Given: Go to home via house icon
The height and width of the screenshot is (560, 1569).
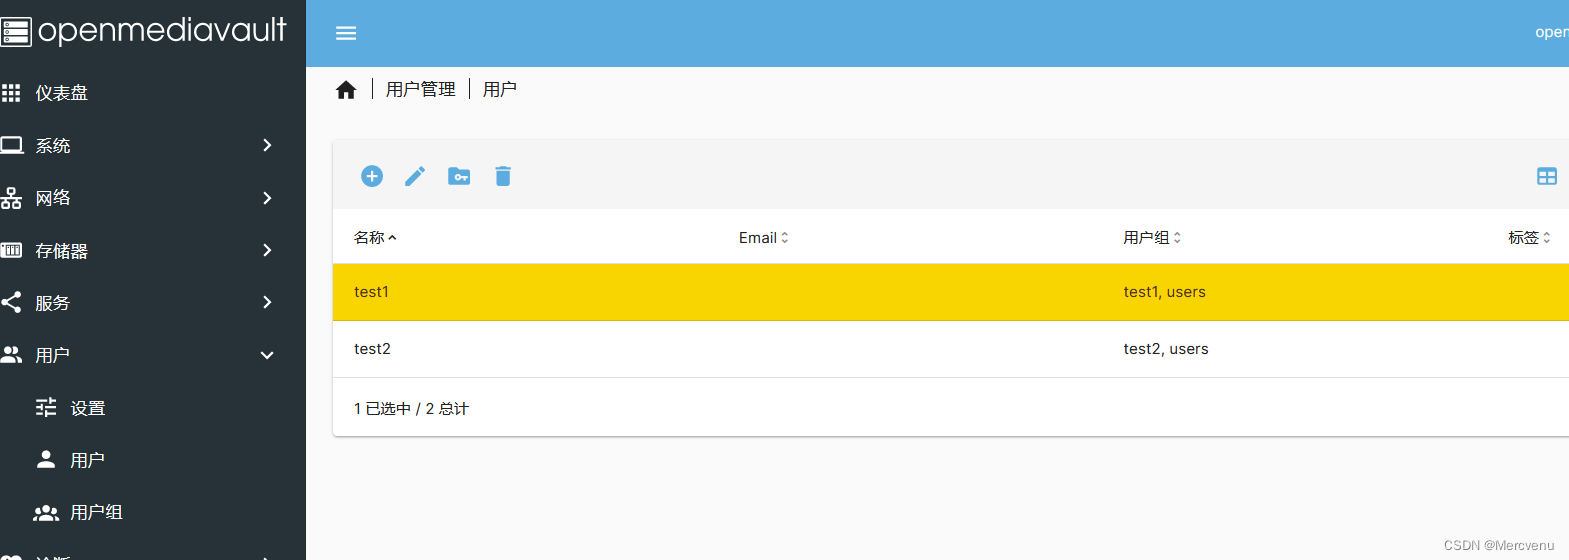Looking at the screenshot, I should [x=346, y=90].
